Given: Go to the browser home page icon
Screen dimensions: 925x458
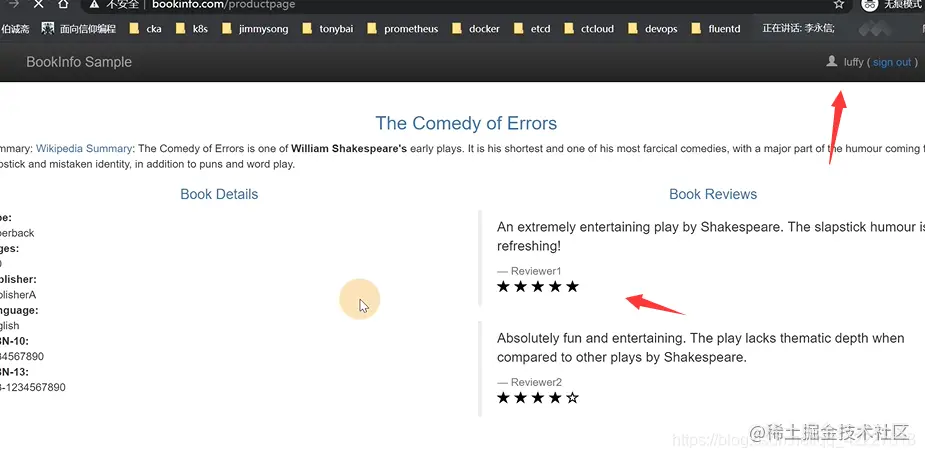Looking at the screenshot, I should 63,4.
